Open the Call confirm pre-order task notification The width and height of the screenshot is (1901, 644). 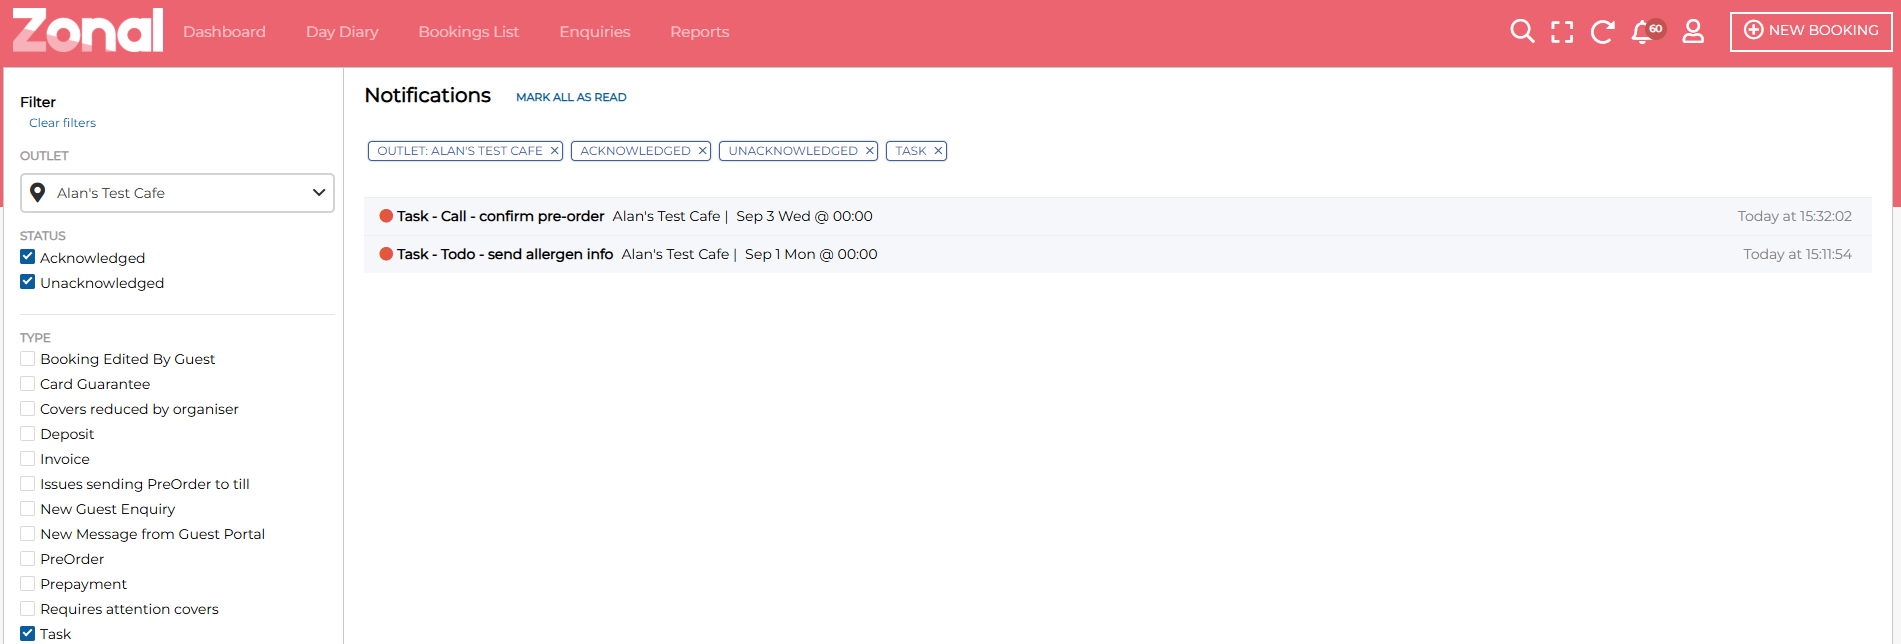pos(500,216)
